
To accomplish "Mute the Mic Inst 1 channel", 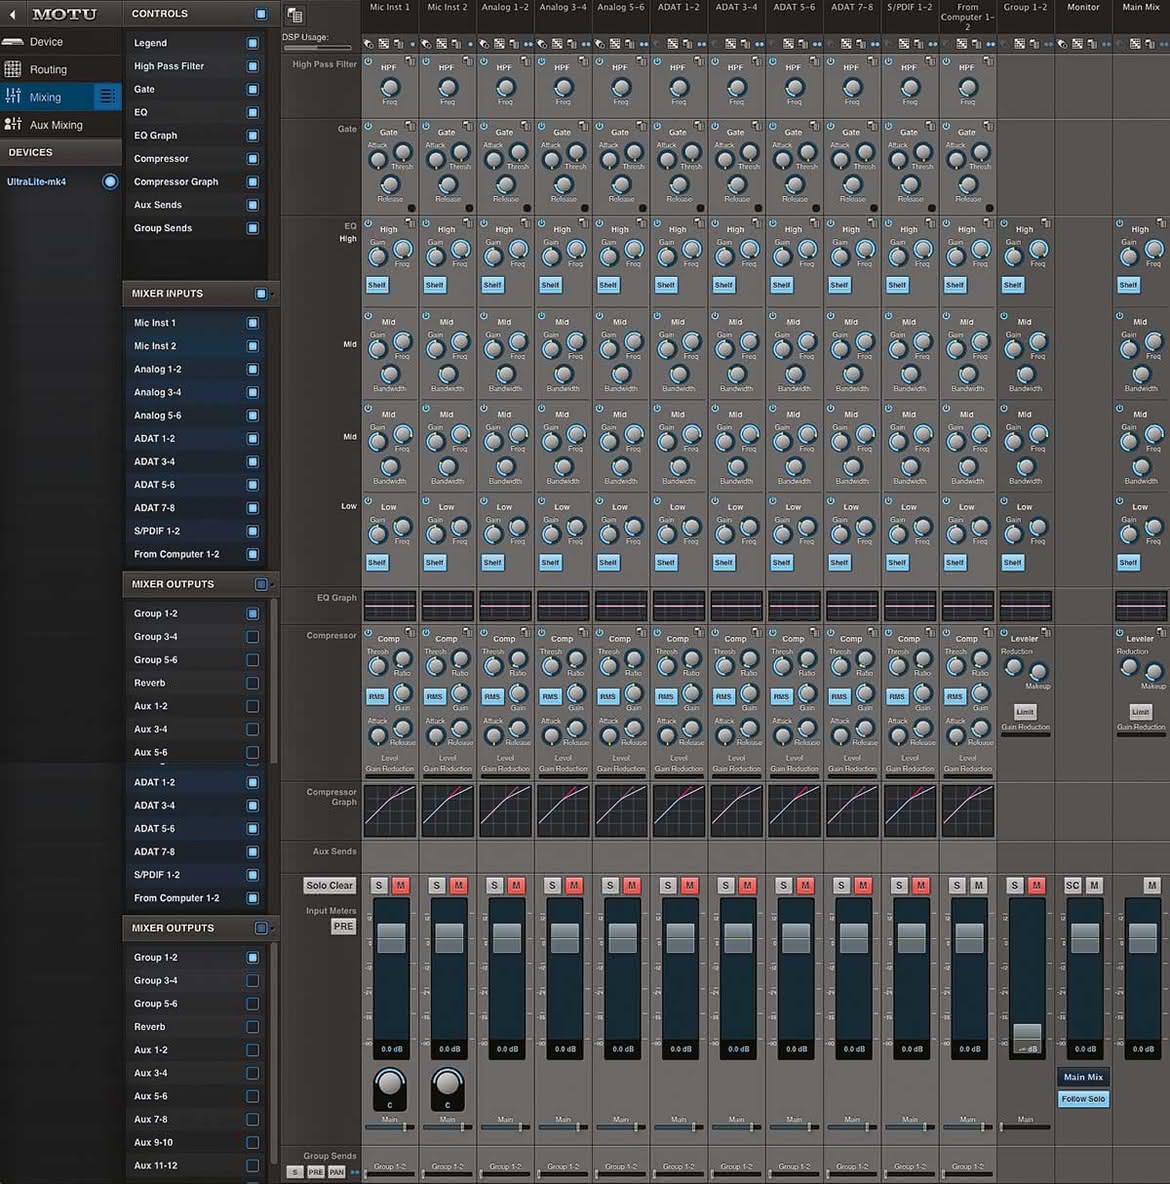I will pos(400,886).
